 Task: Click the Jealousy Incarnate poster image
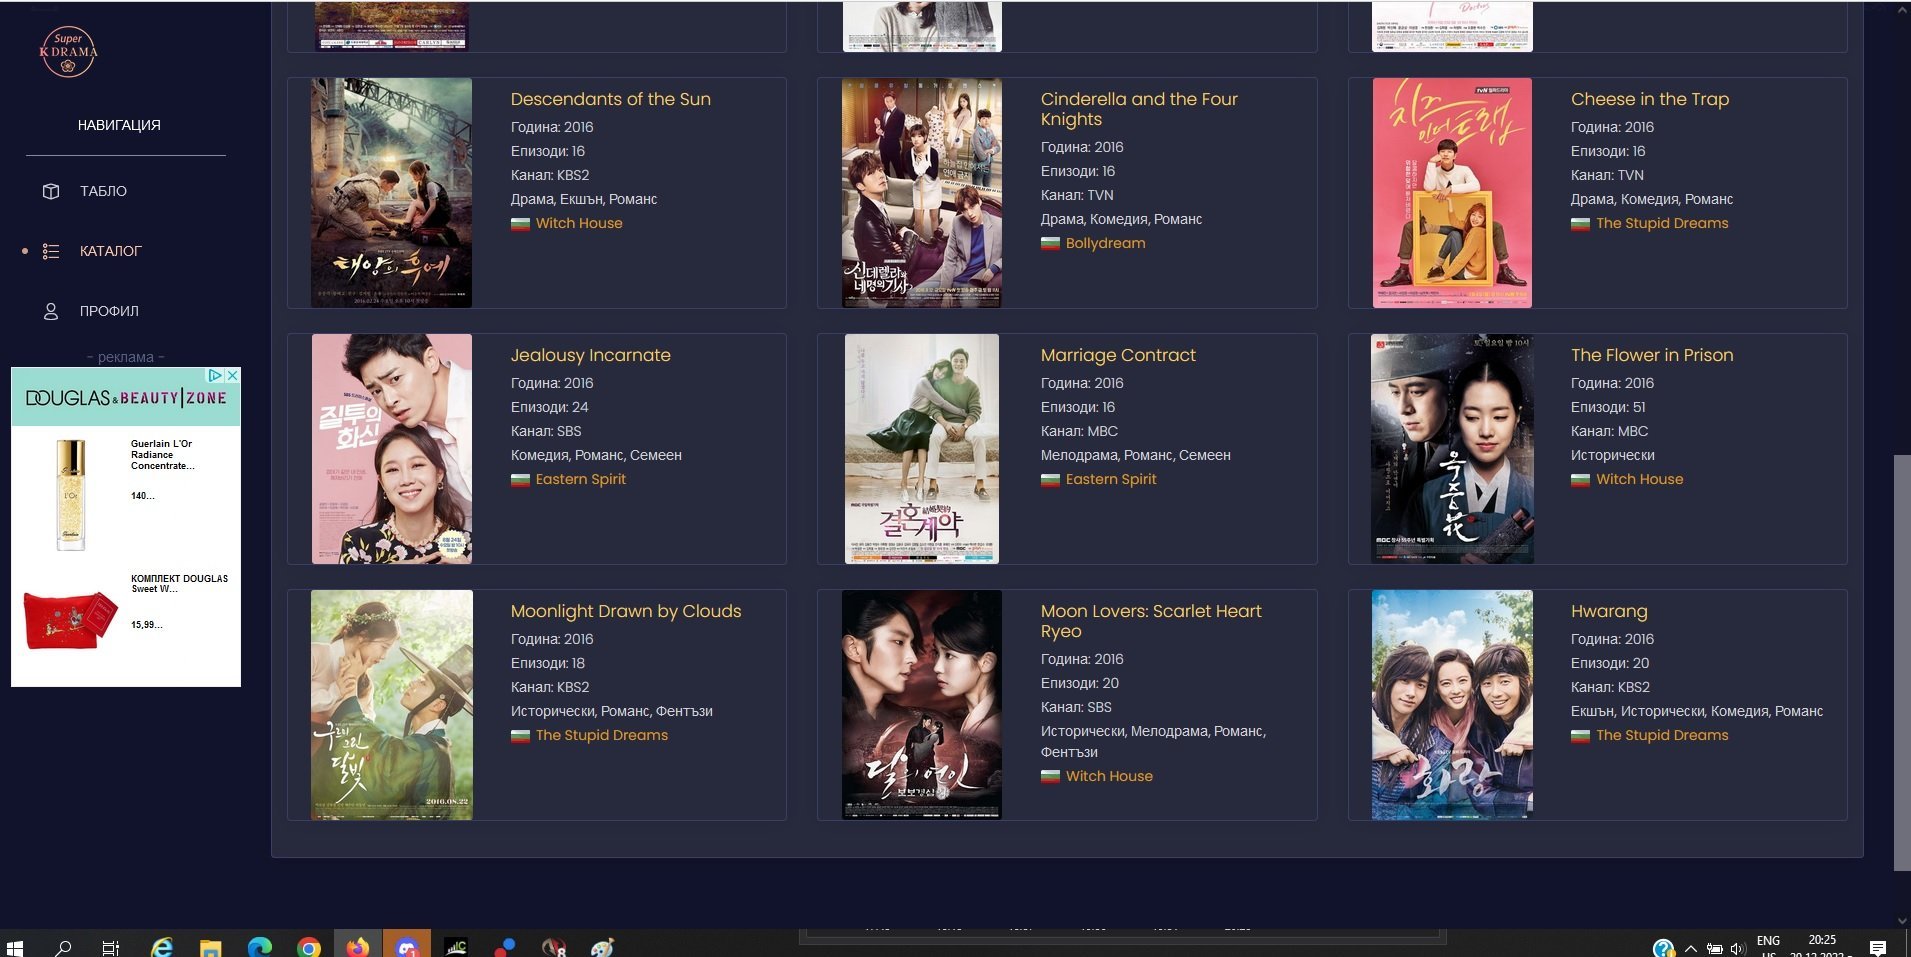(391, 449)
